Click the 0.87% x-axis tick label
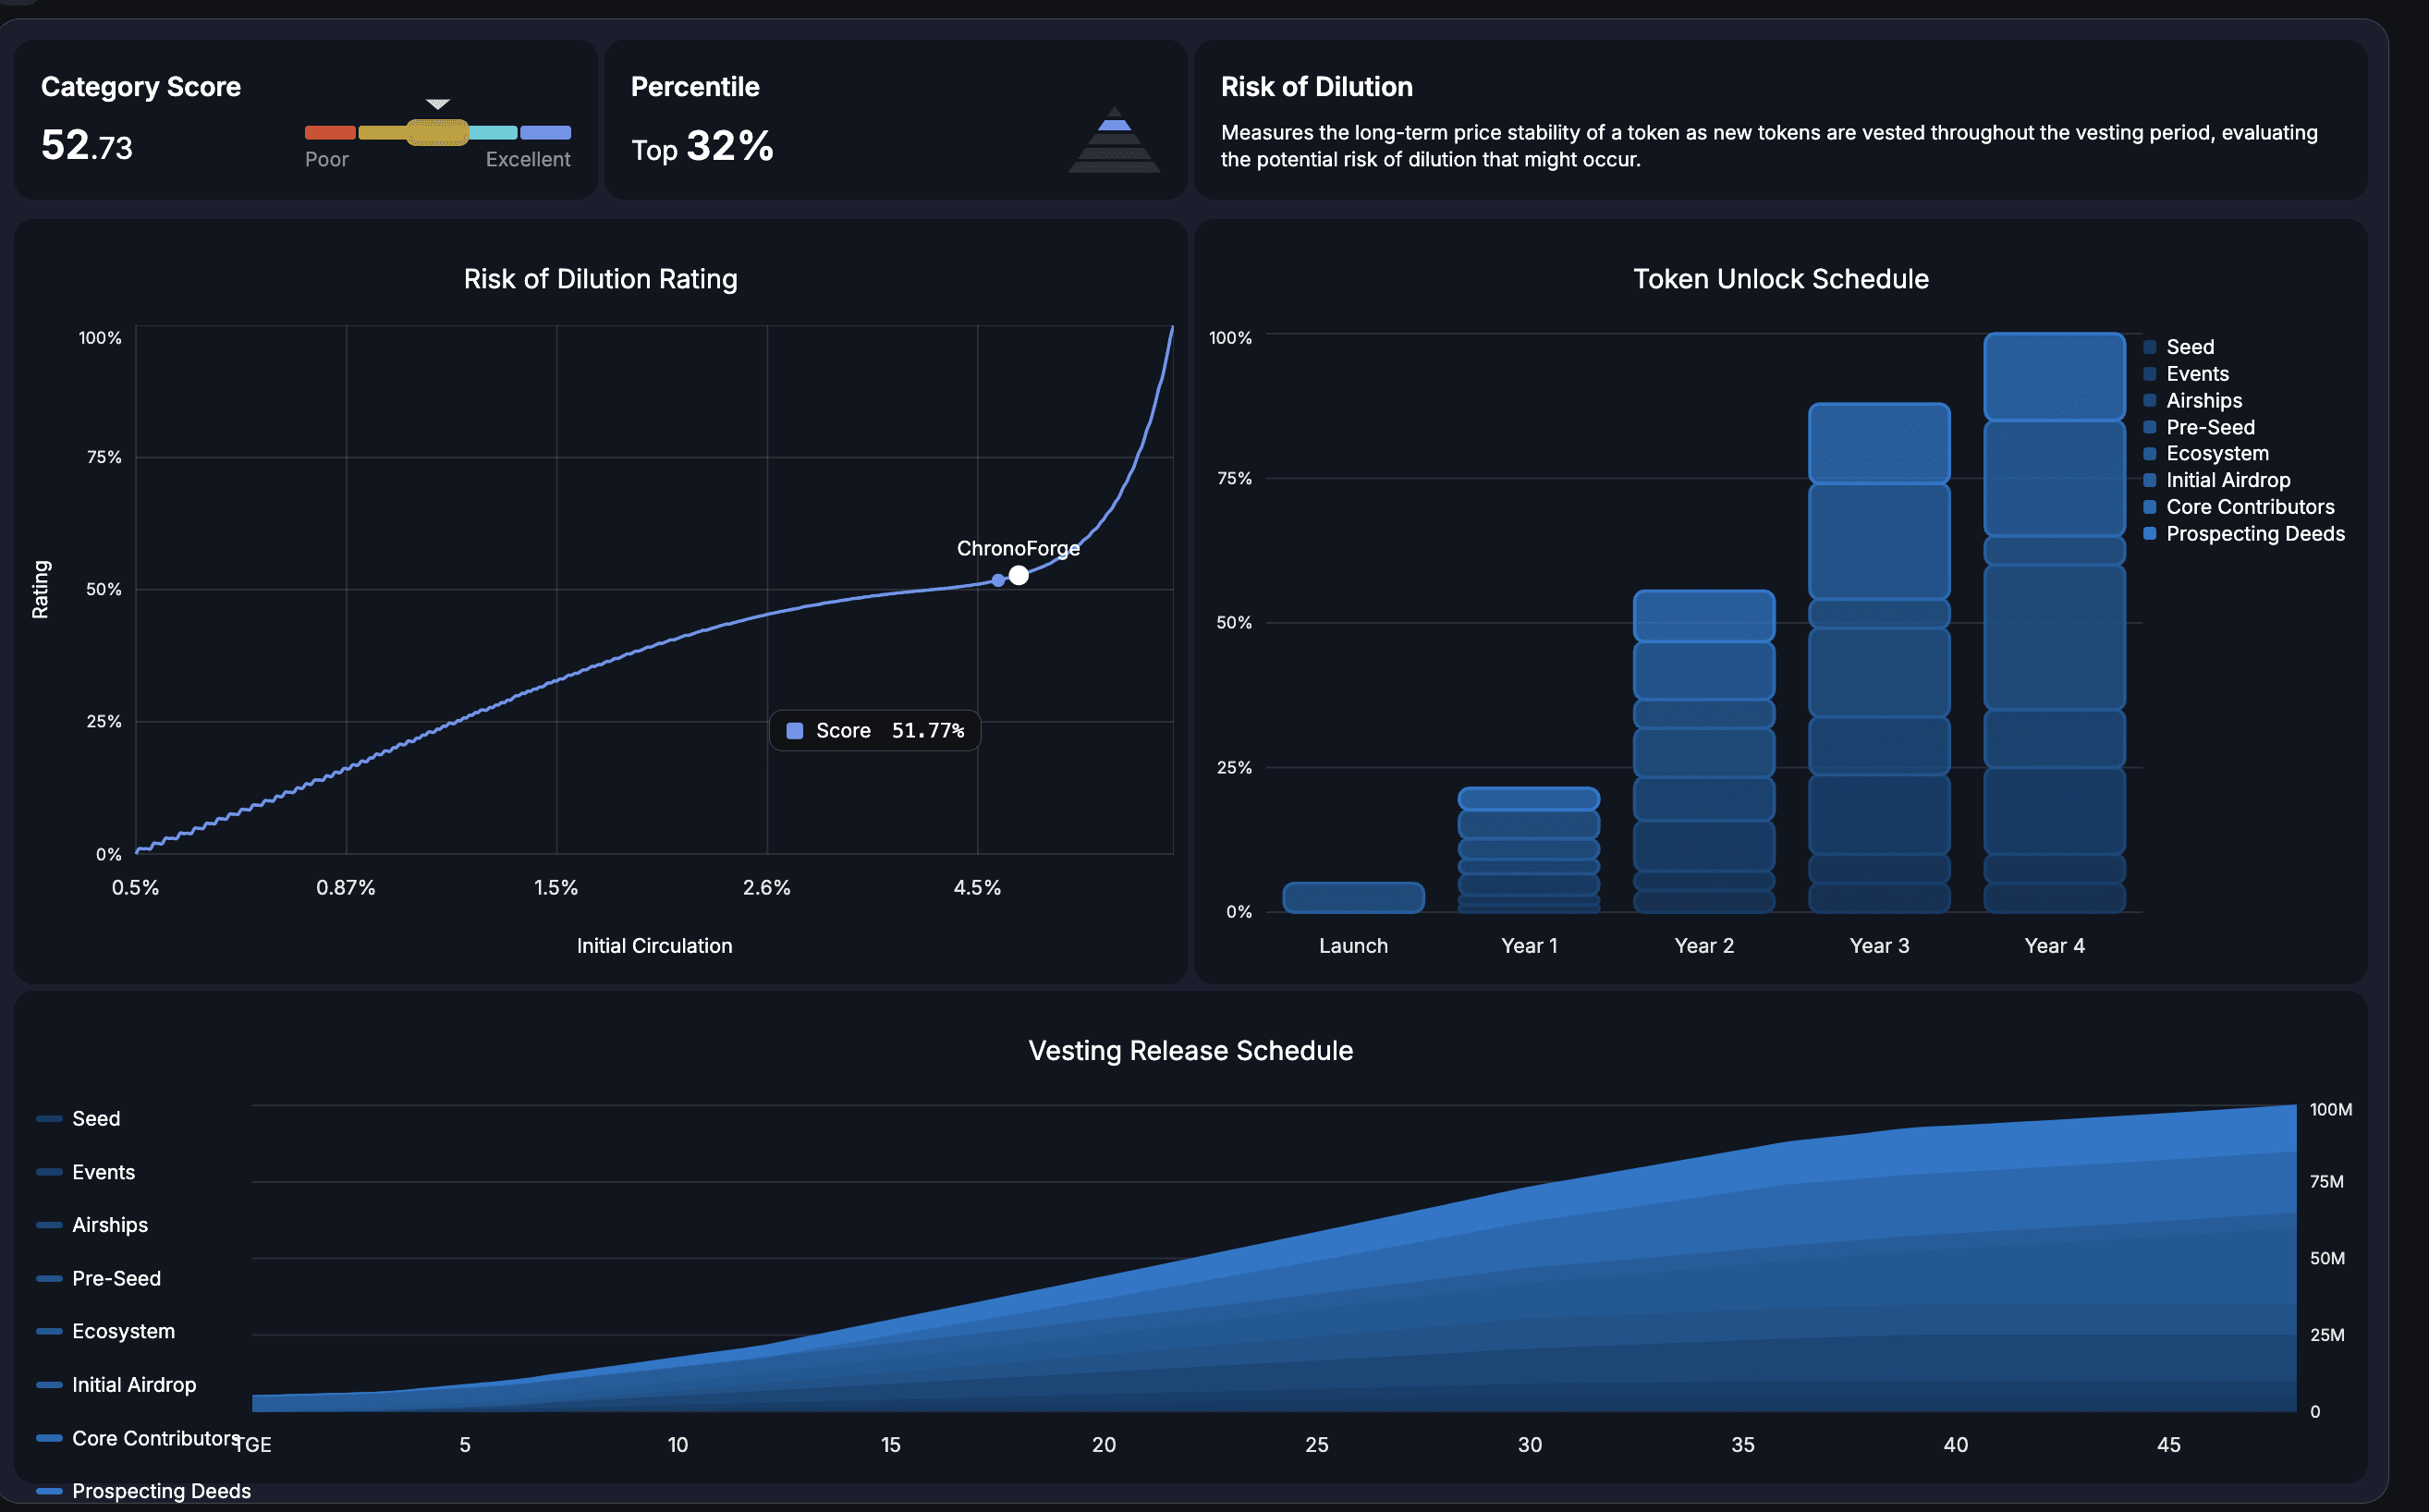2429x1512 pixels. pos(345,888)
